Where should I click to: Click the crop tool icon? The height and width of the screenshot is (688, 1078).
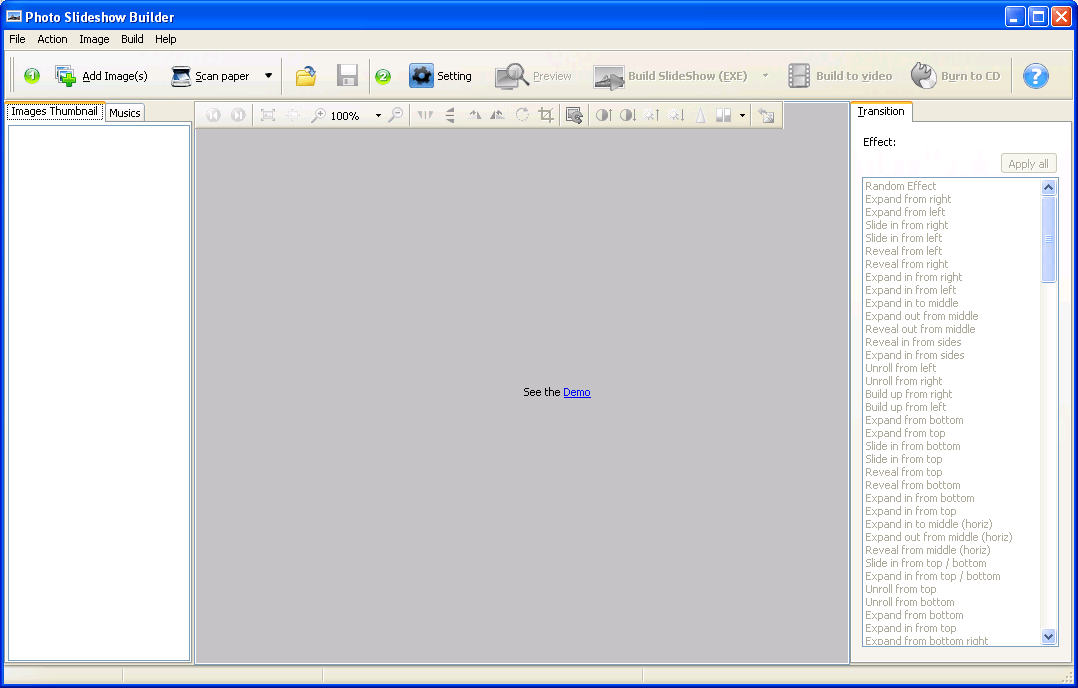click(x=546, y=115)
